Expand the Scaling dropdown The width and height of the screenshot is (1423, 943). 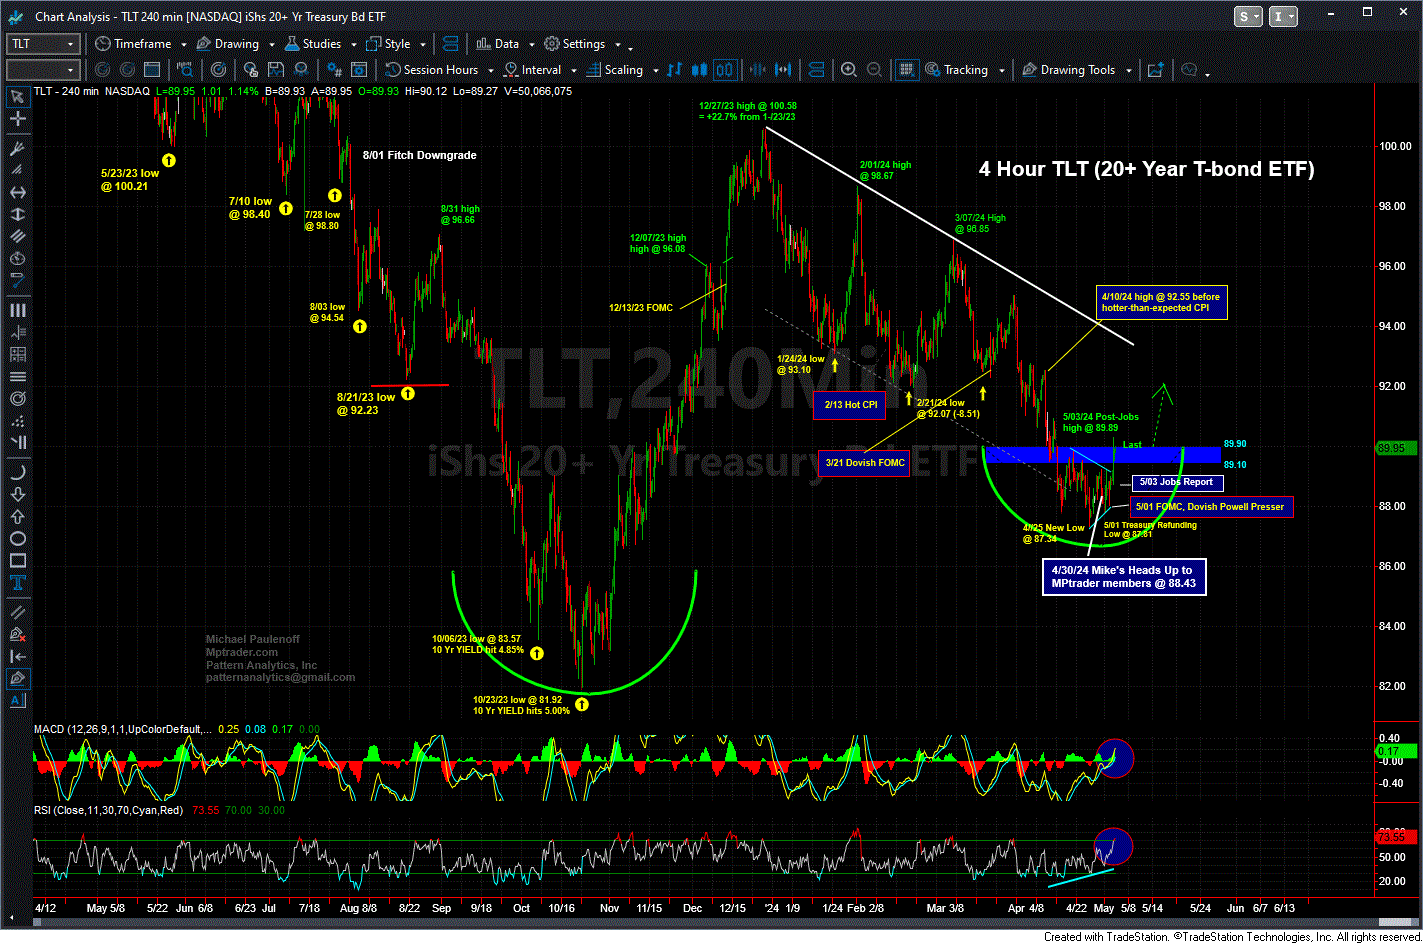tap(656, 71)
